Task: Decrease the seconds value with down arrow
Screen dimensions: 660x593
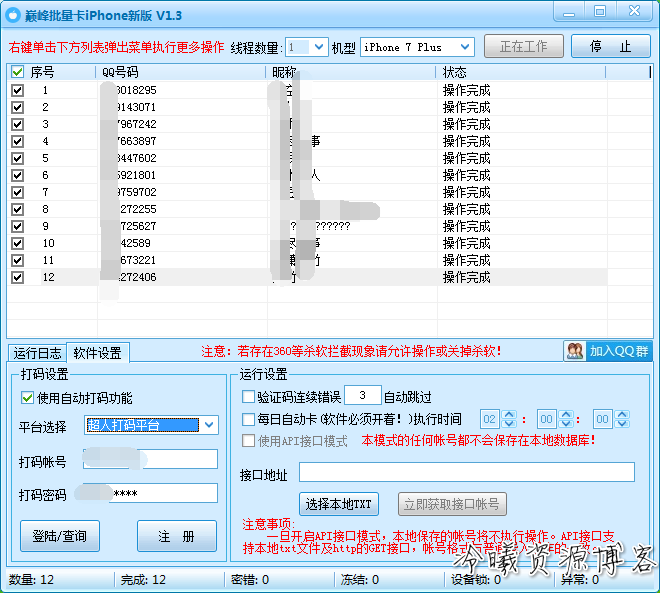Action: click(622, 423)
